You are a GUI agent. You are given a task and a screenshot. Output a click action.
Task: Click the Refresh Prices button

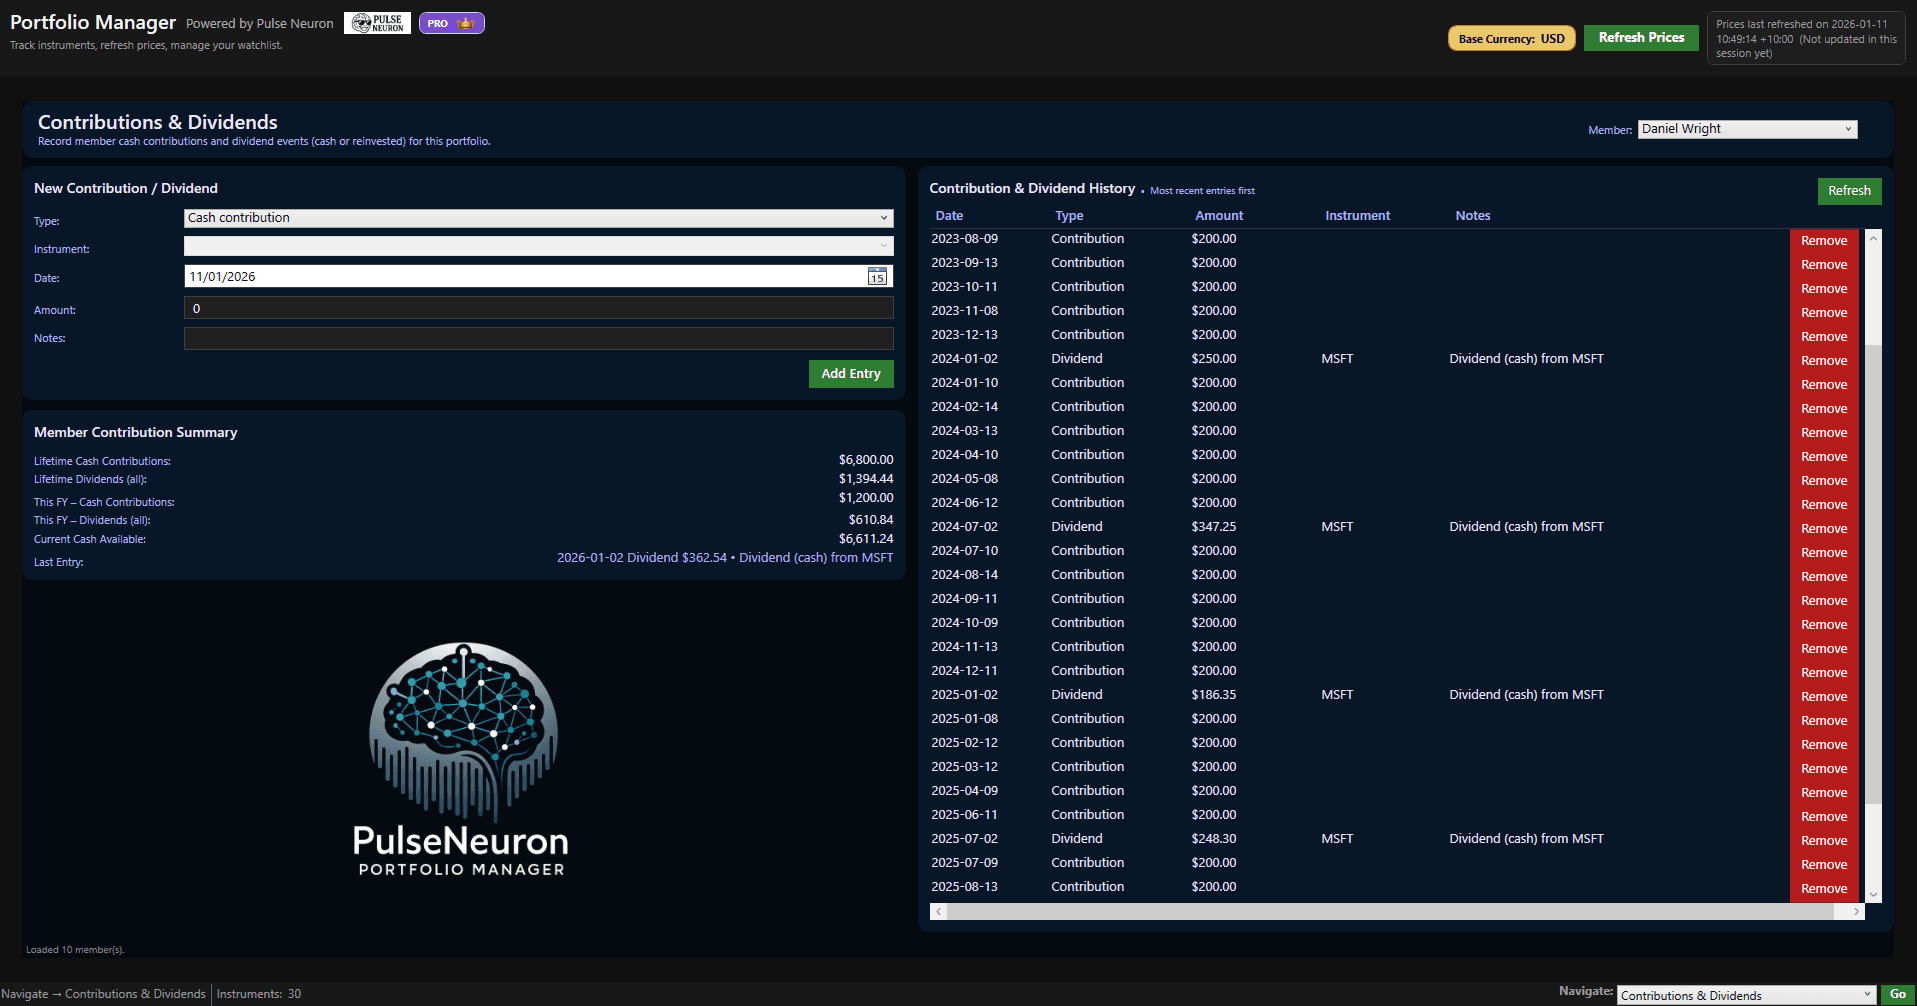[1640, 36]
